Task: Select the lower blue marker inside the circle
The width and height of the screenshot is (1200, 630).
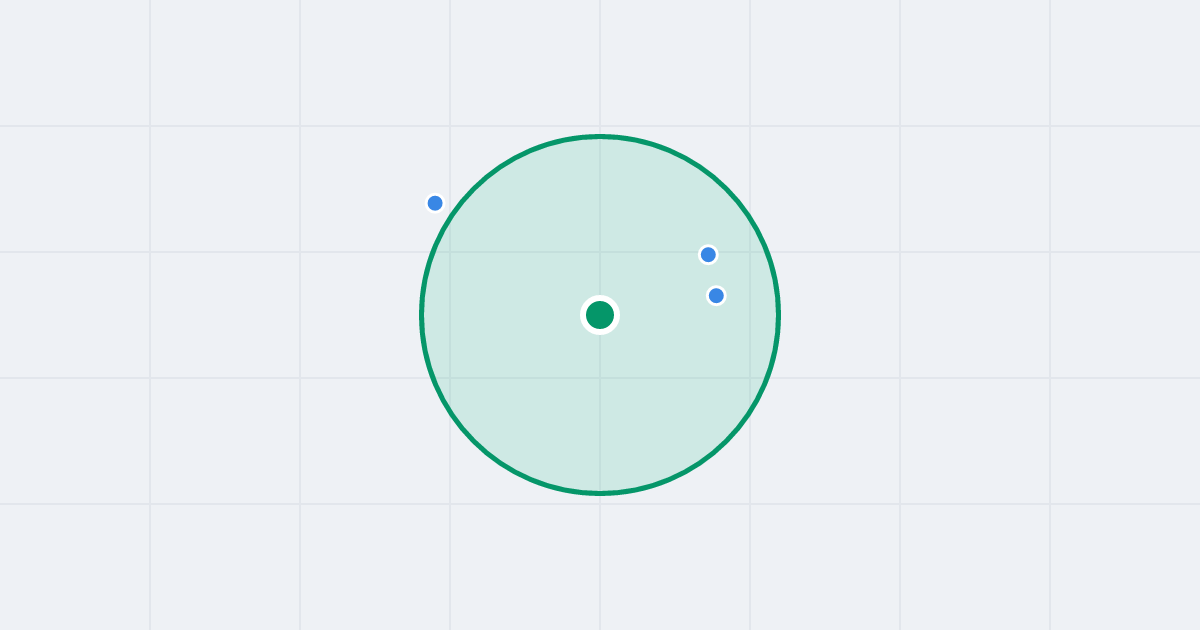Action: pos(716,295)
